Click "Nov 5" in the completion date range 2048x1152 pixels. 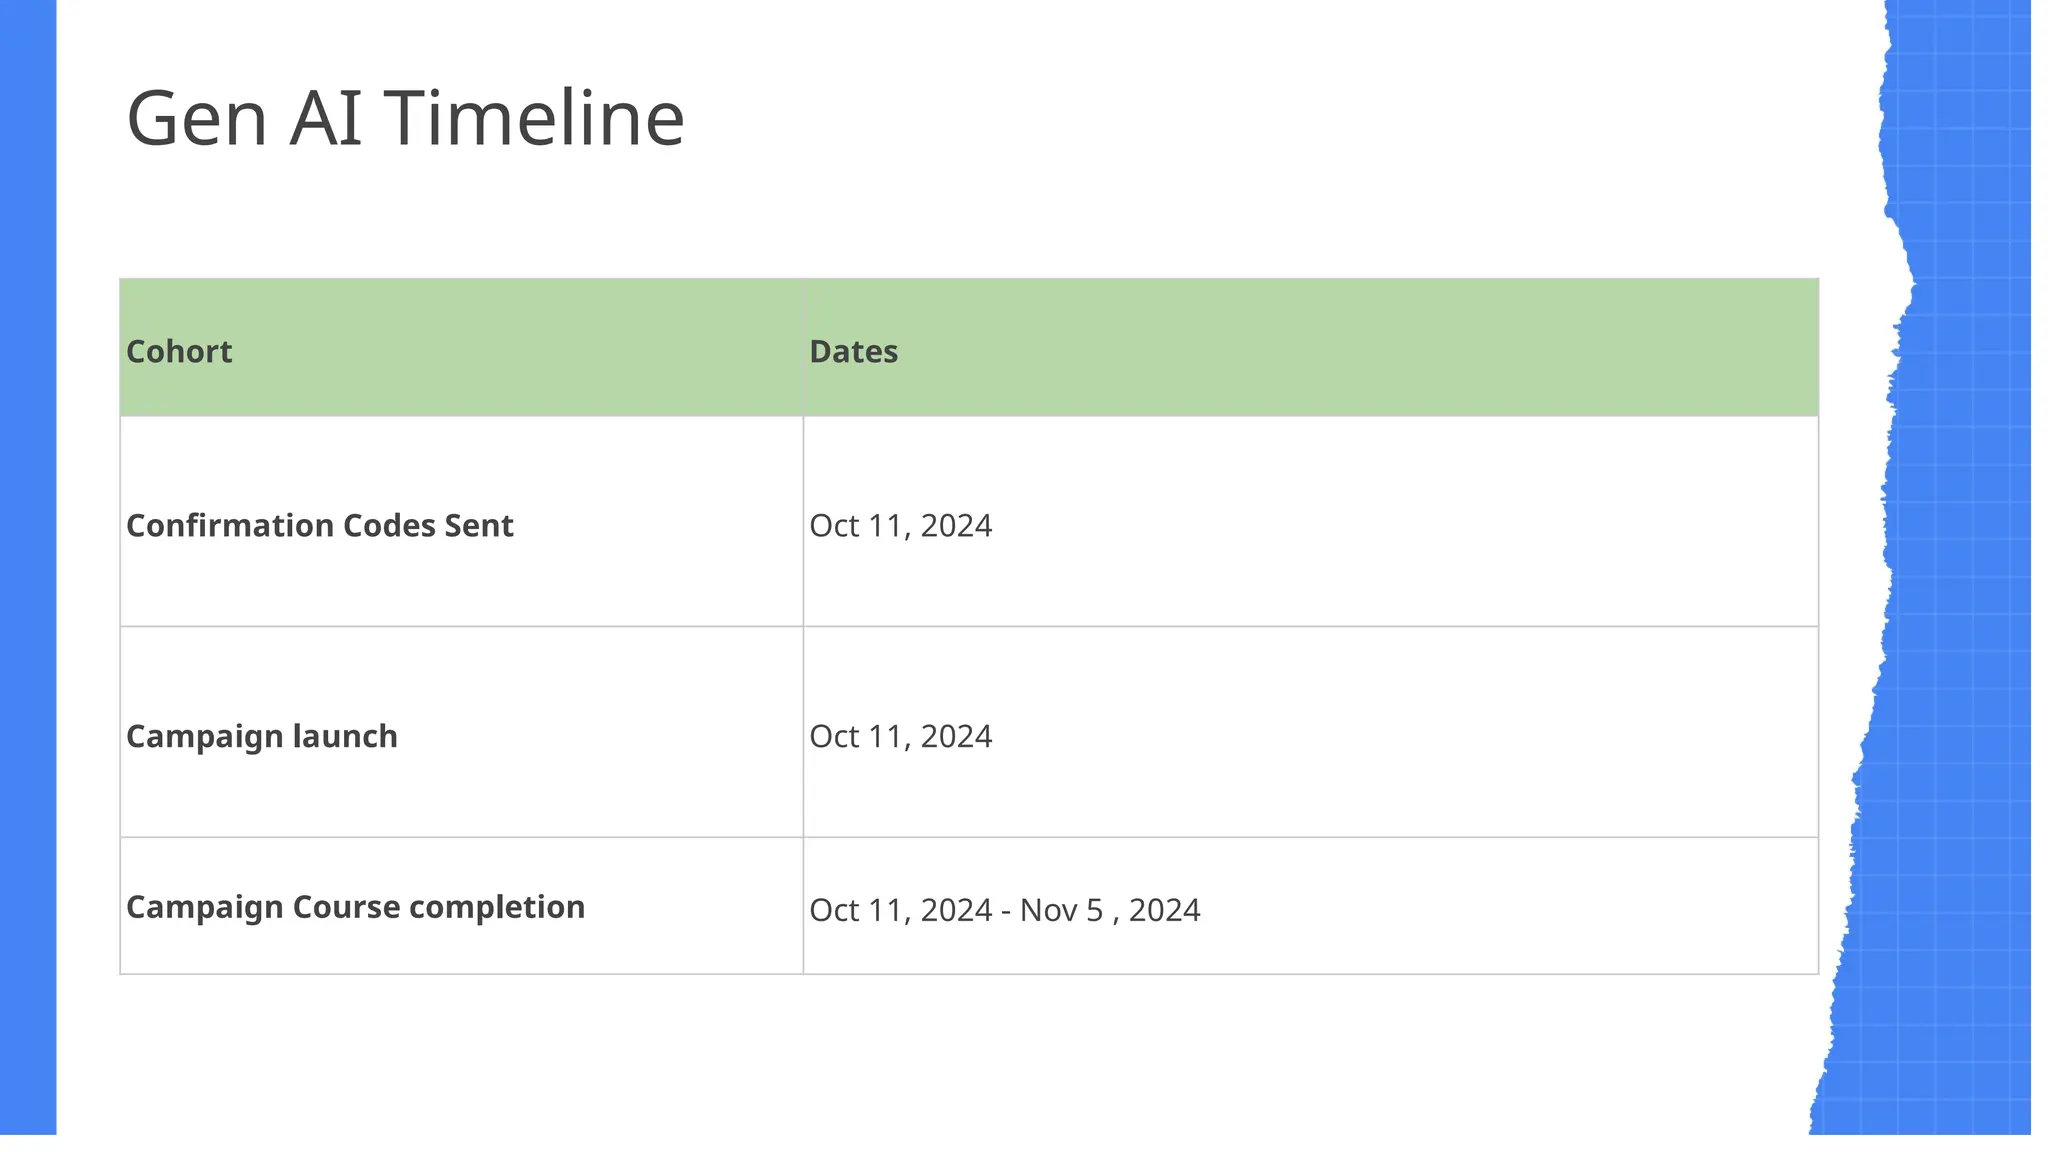(x=1061, y=910)
